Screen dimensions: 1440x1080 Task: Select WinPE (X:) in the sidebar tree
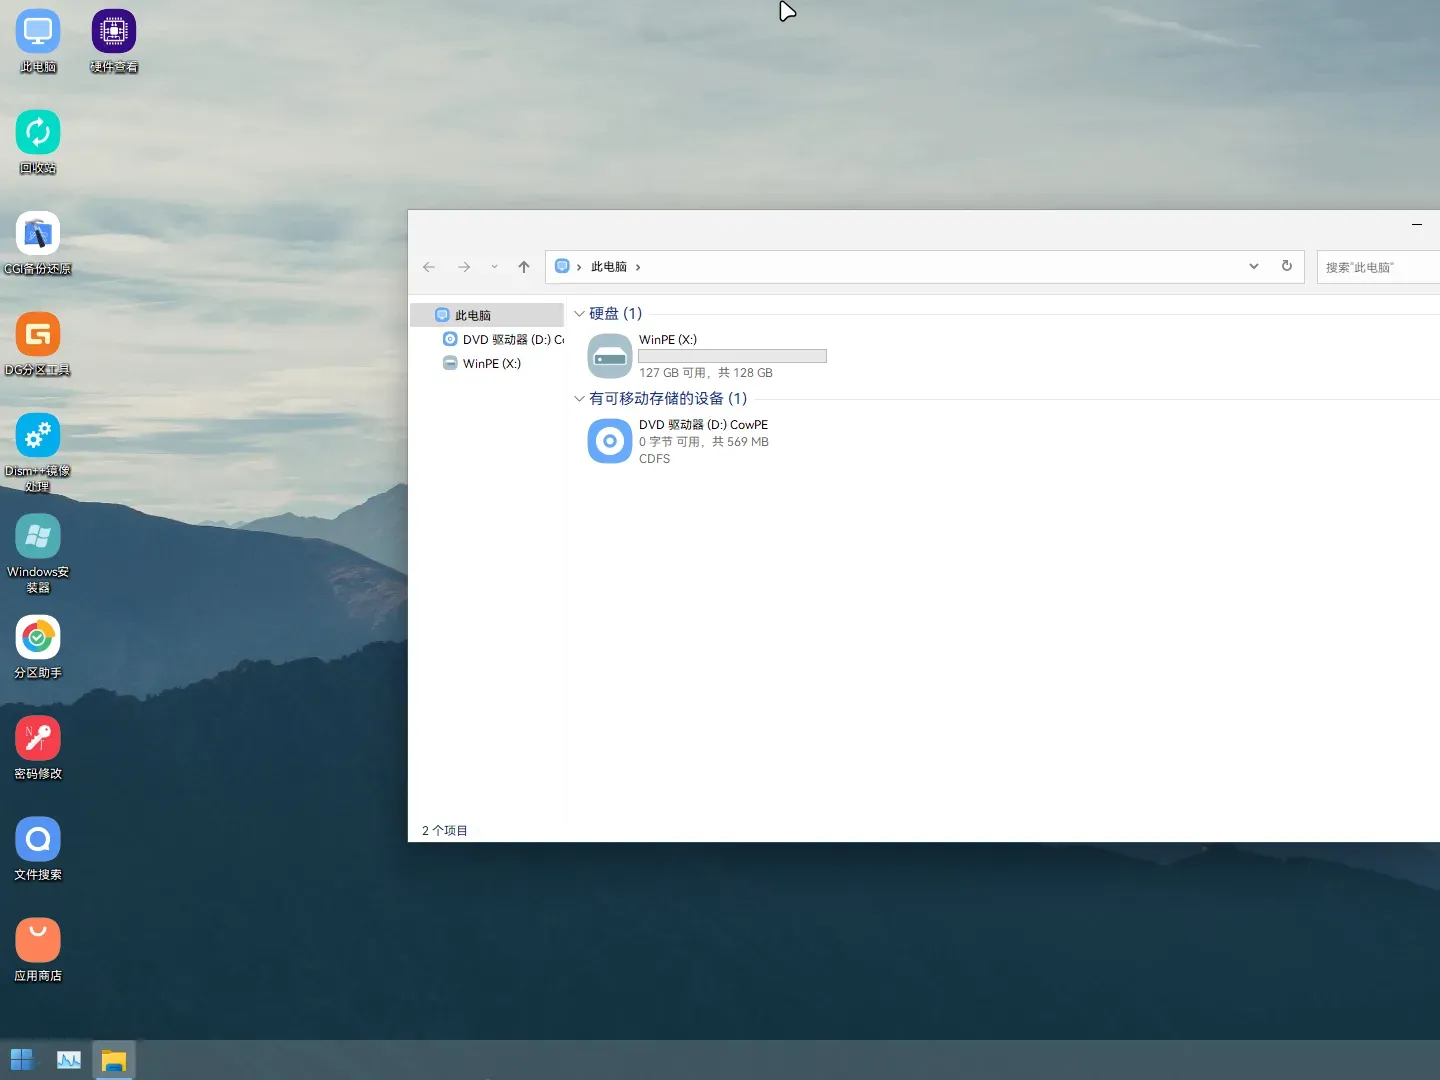click(491, 363)
